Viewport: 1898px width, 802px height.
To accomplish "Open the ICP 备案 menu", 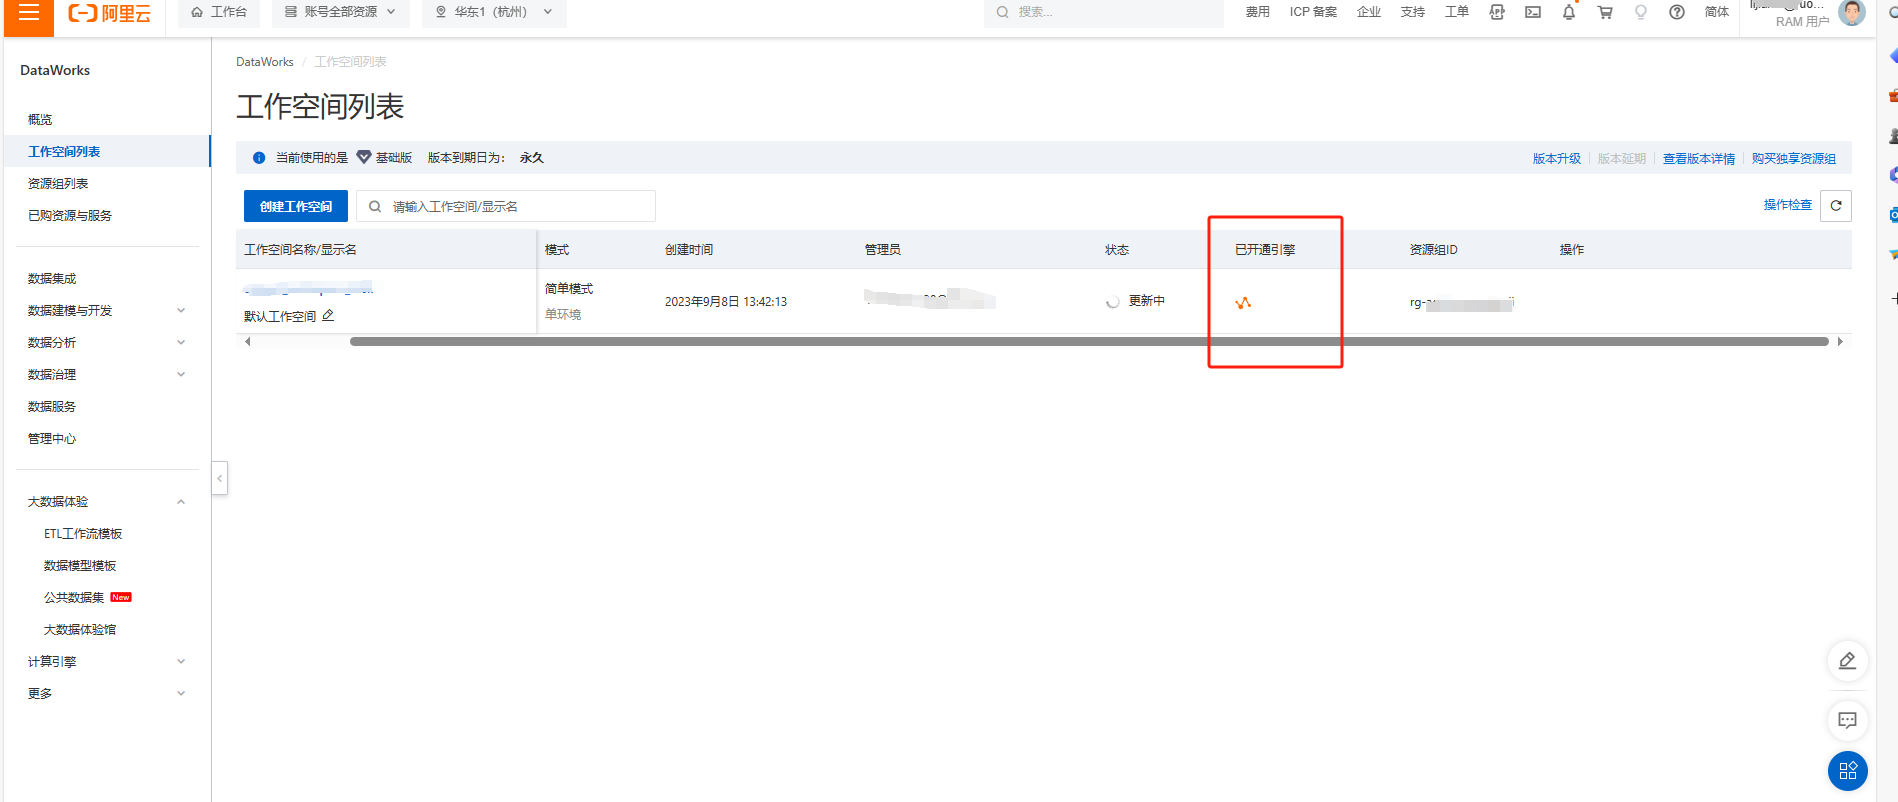I will [1313, 12].
